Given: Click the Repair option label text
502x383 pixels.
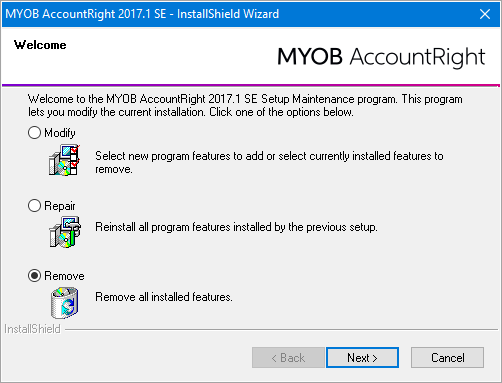Looking at the screenshot, I should click(x=60, y=206).
